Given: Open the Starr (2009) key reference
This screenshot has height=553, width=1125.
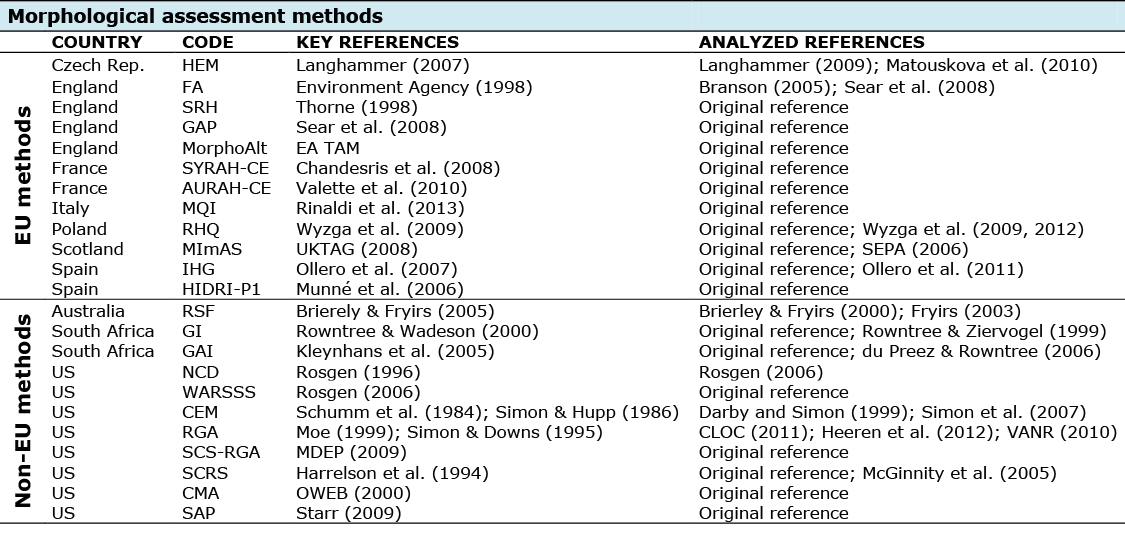Looking at the screenshot, I should 348,513.
